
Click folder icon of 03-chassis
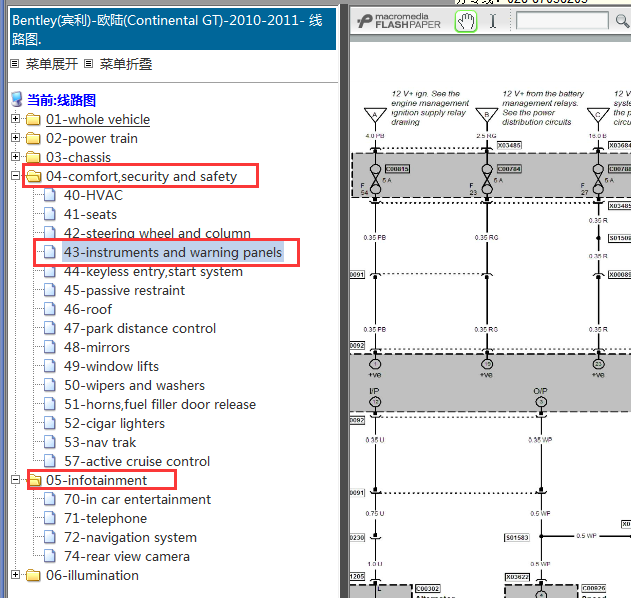[x=33, y=157]
